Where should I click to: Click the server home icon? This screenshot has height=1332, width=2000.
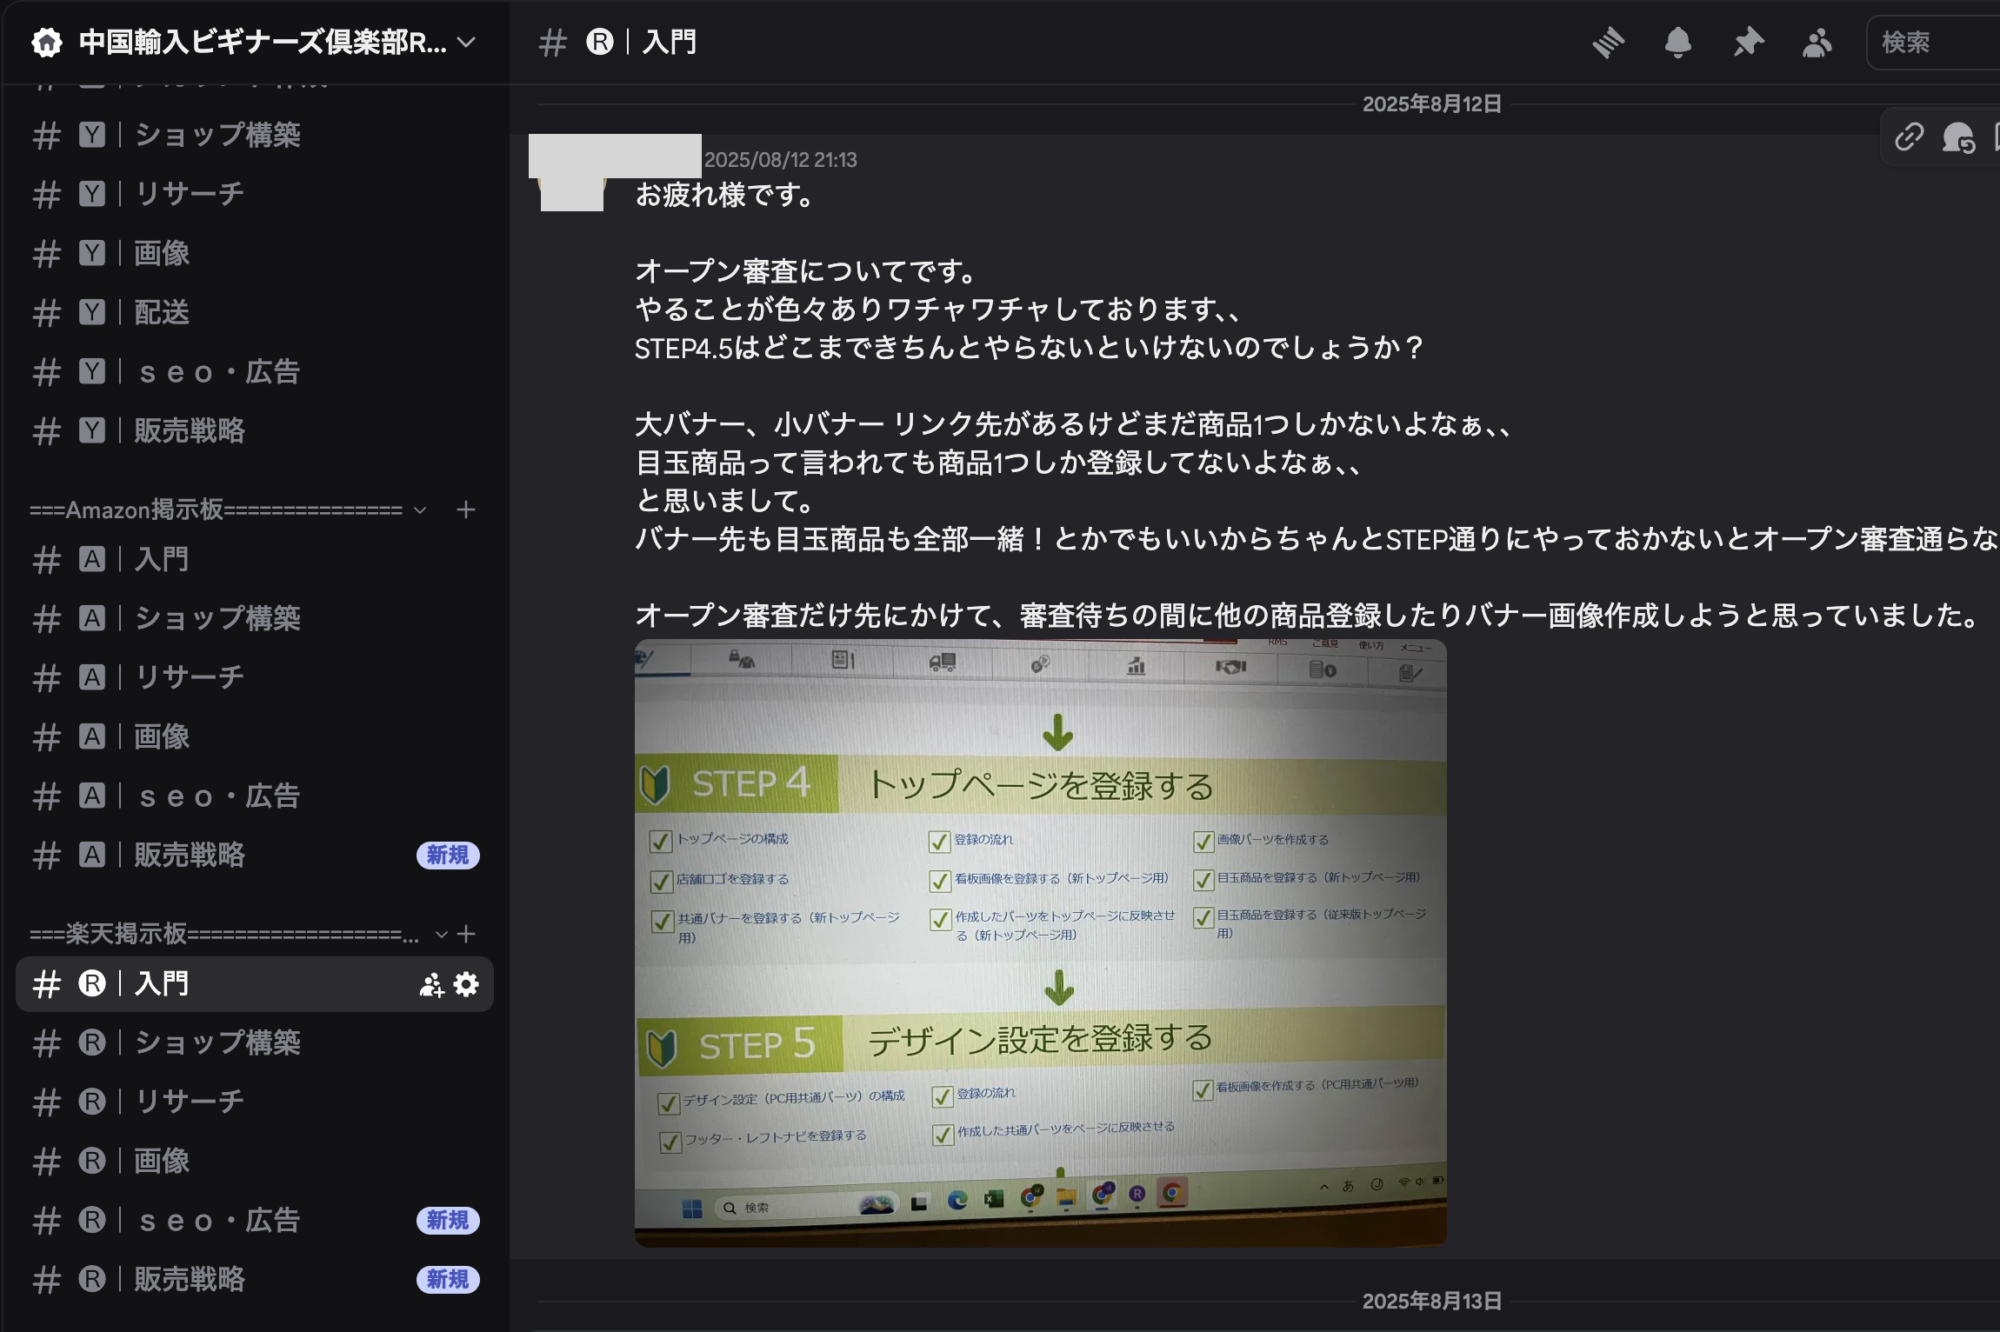point(46,42)
